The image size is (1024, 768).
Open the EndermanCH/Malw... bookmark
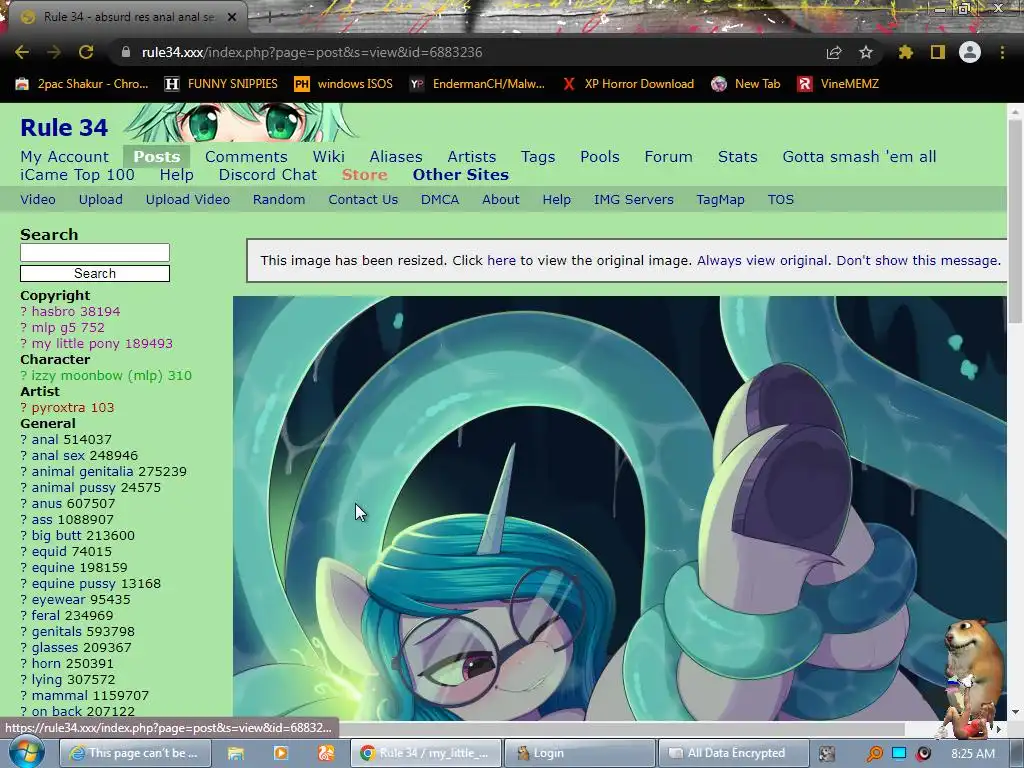pyautogui.click(x=477, y=84)
